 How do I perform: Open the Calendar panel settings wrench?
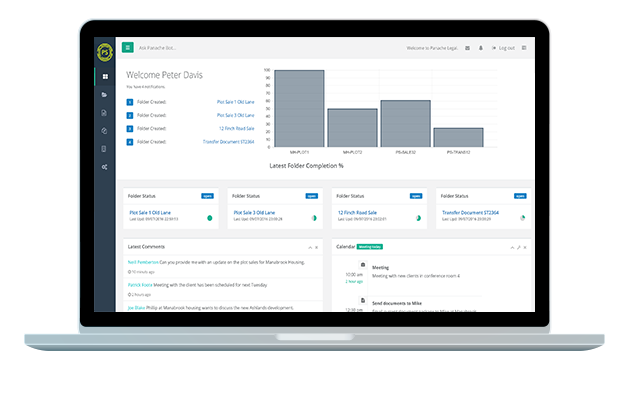click(518, 247)
